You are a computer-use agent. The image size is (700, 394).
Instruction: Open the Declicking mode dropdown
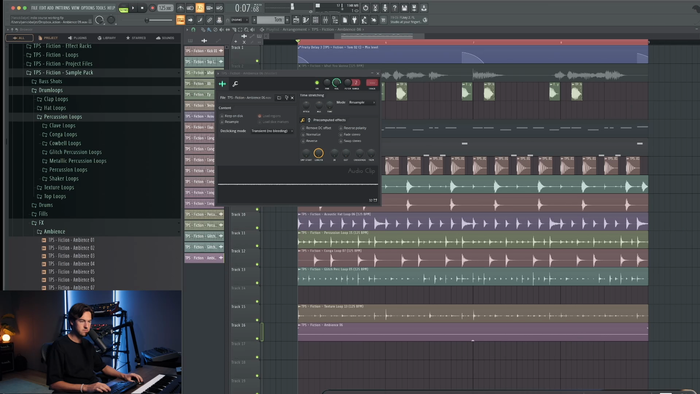(272, 131)
